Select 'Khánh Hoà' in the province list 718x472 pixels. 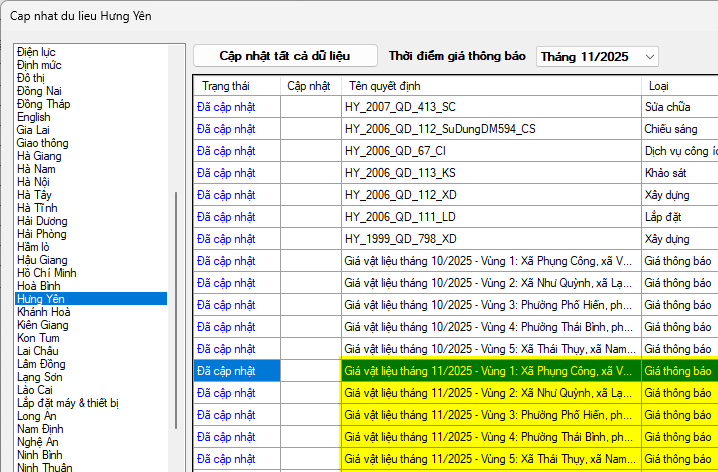pyautogui.click(x=44, y=312)
